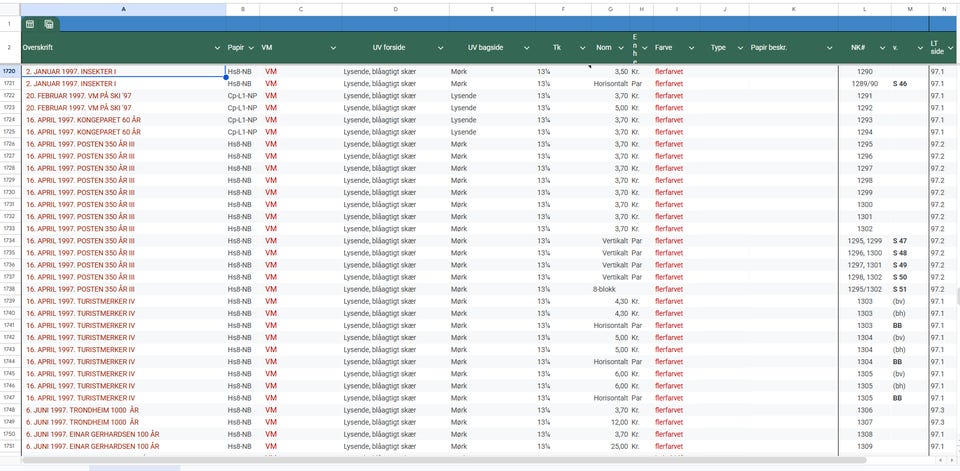Select the 8-blokk cell in Nom column

pyautogui.click(x=606, y=289)
